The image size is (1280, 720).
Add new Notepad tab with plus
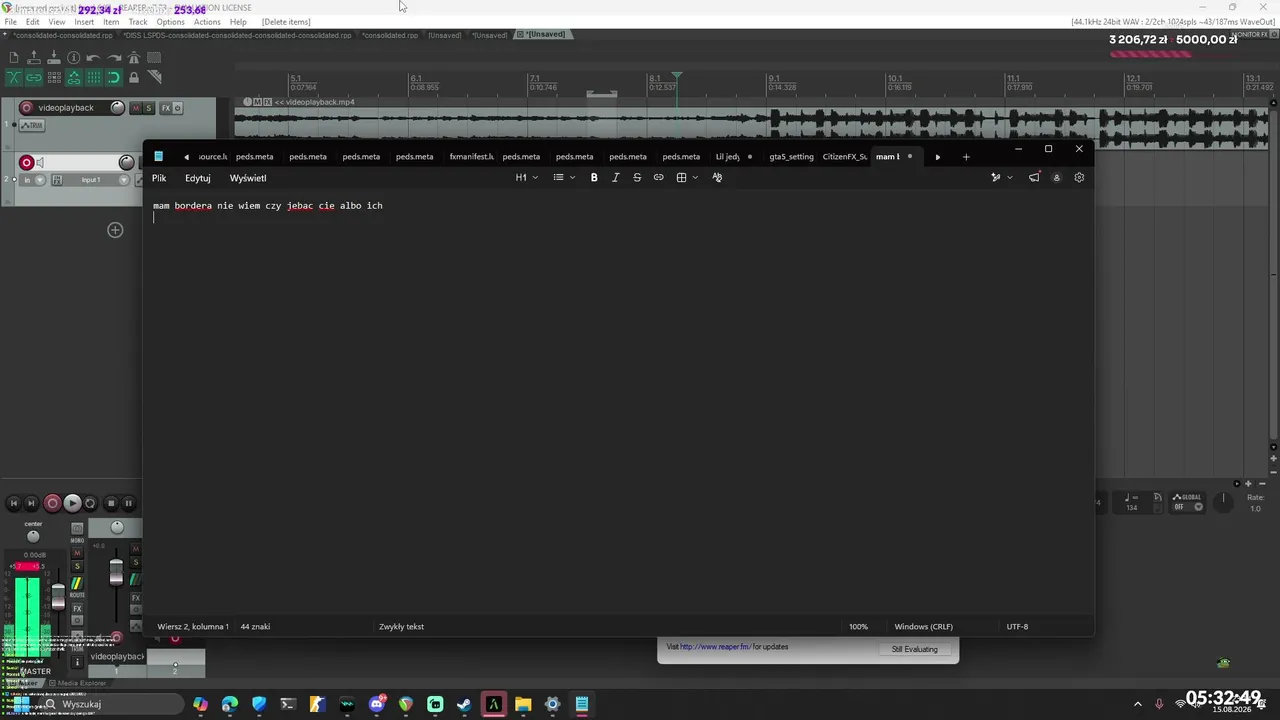point(966,156)
